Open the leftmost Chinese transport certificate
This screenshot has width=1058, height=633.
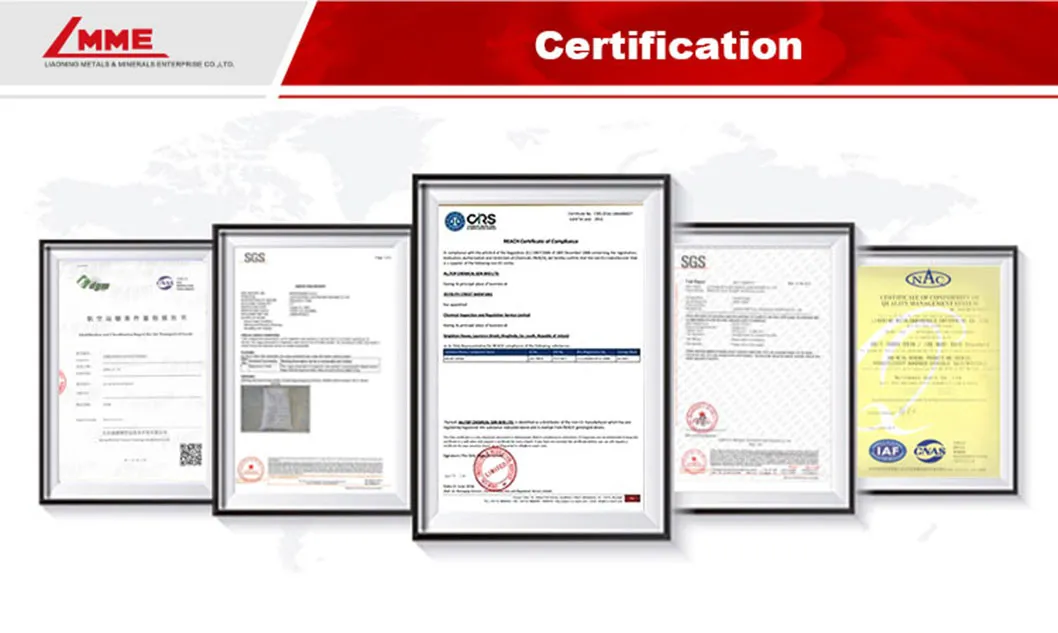pyautogui.click(x=127, y=370)
